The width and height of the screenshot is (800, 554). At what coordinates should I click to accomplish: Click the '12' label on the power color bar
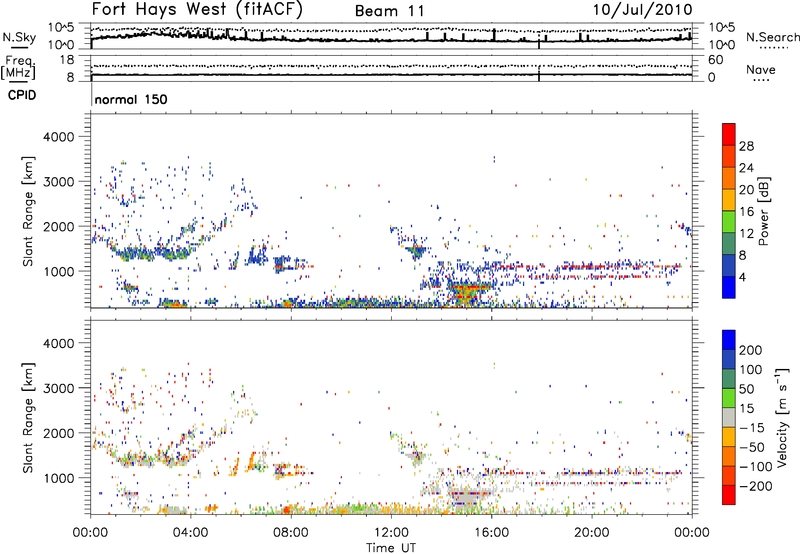click(x=746, y=234)
